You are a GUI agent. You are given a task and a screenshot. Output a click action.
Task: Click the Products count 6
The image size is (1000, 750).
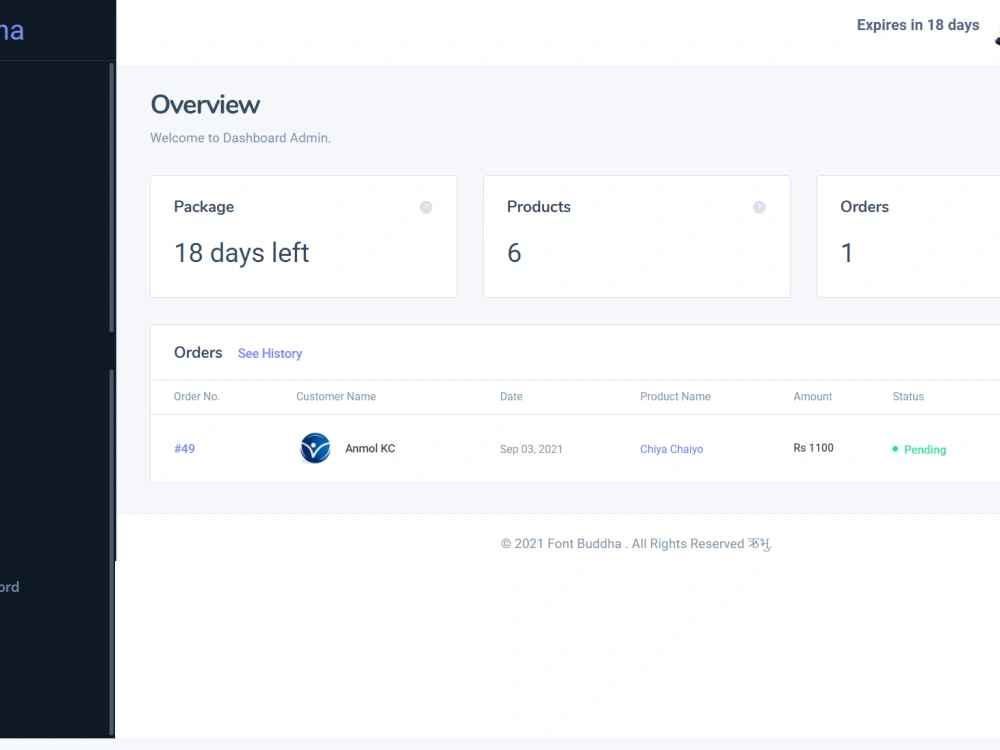point(514,253)
